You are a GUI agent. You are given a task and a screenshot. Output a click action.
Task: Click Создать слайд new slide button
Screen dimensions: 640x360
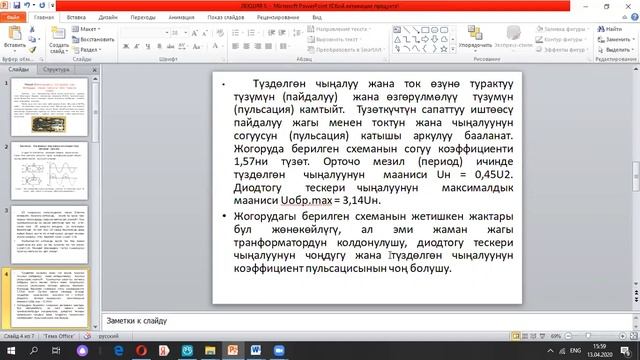(58, 40)
